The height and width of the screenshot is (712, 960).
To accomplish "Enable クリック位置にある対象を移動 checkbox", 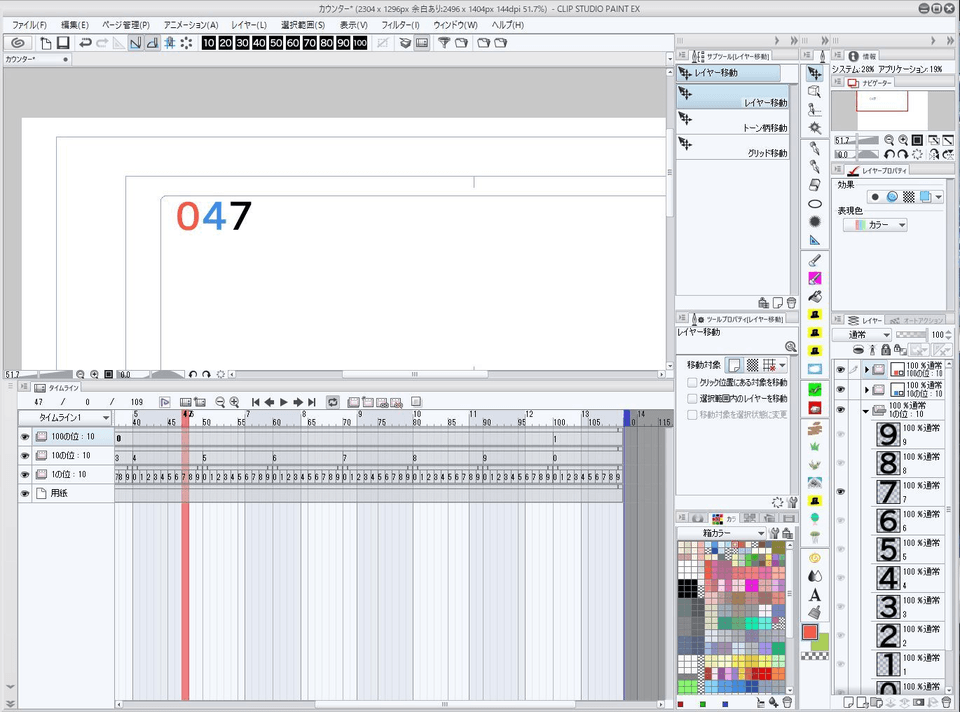I will (x=692, y=382).
